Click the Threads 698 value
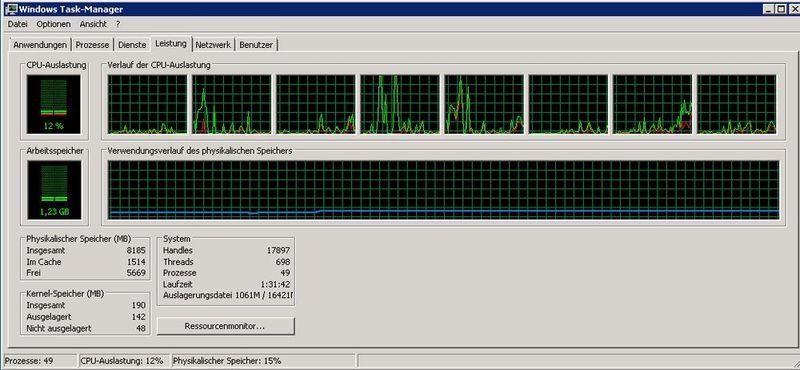Screen dimensions: 800x370 coord(283,262)
